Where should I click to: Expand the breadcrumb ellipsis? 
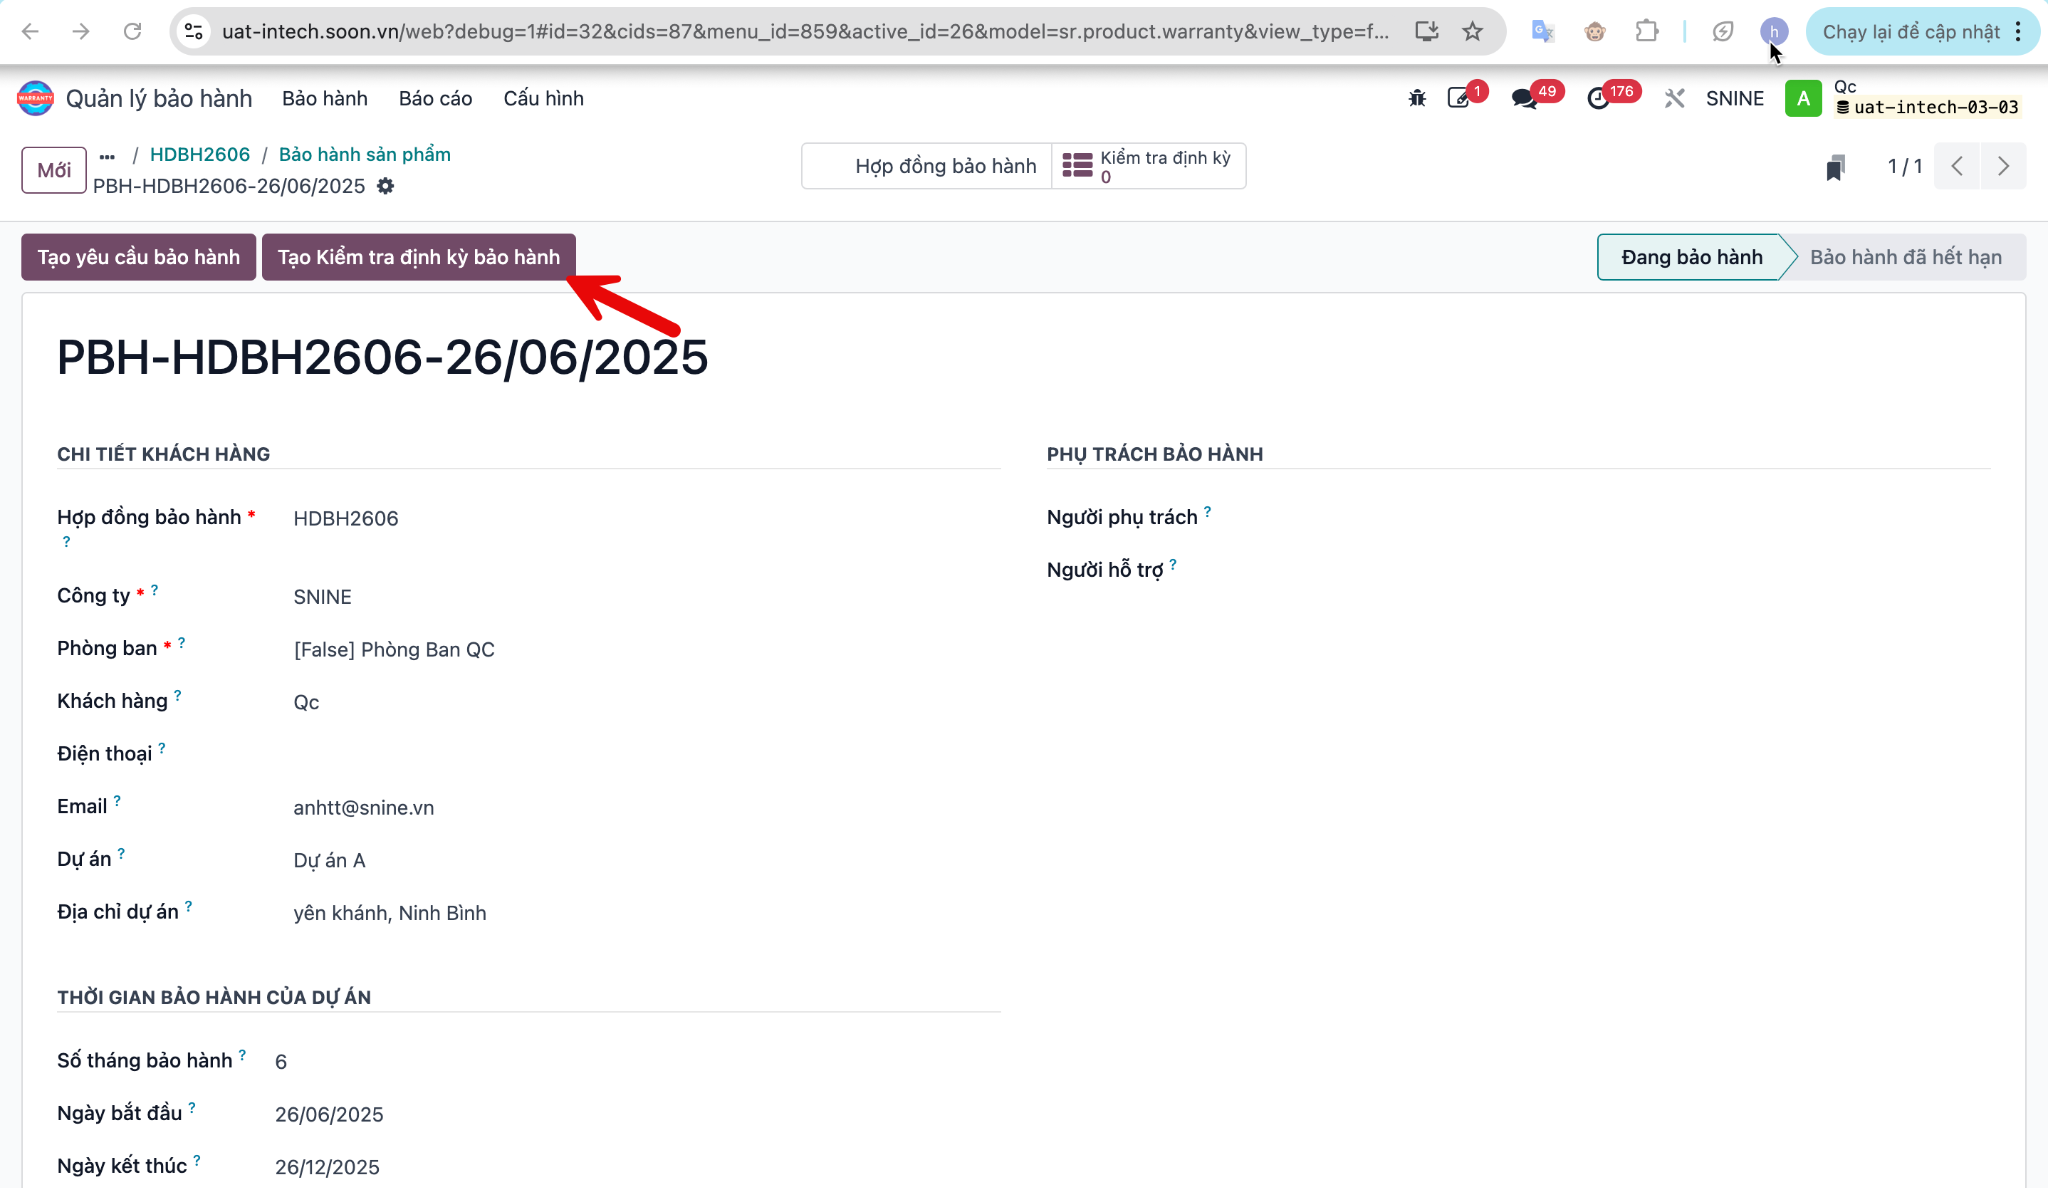[107, 156]
